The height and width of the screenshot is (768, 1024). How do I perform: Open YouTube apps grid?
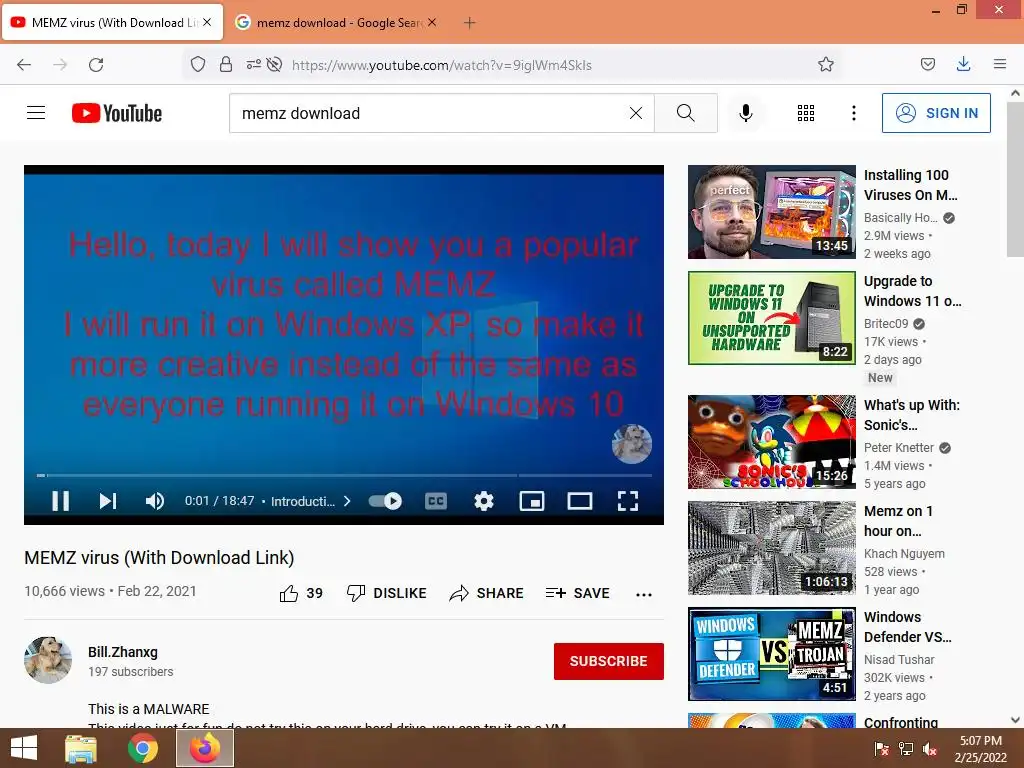[x=806, y=113]
